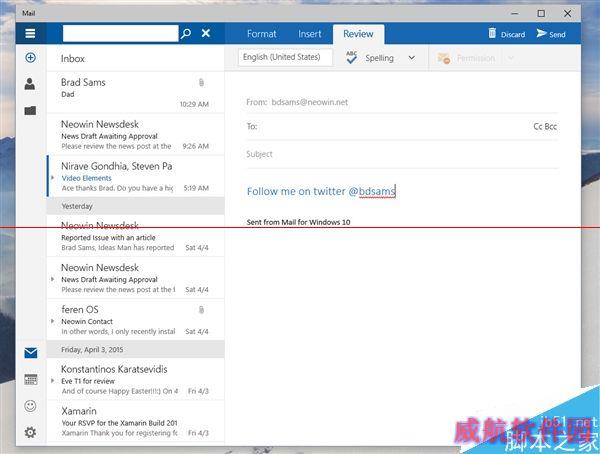This screenshot has height=454, width=600.
Task: Click the smiley feedback icon
Action: click(30, 406)
